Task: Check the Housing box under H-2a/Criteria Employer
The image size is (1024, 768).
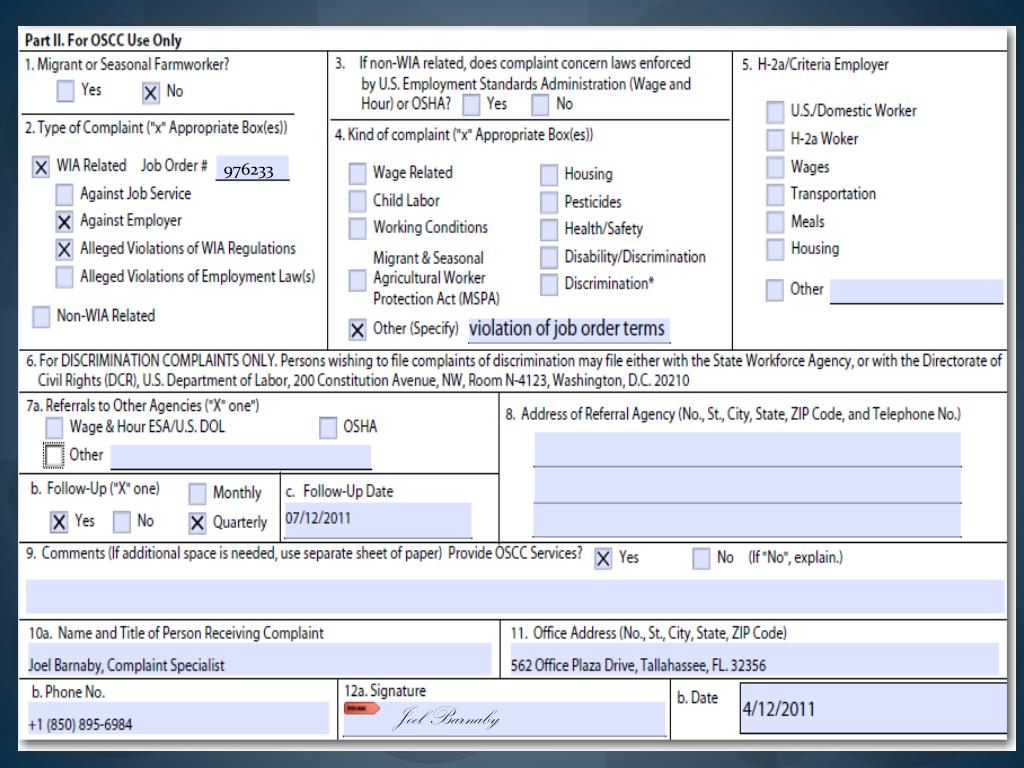Action: [x=775, y=249]
